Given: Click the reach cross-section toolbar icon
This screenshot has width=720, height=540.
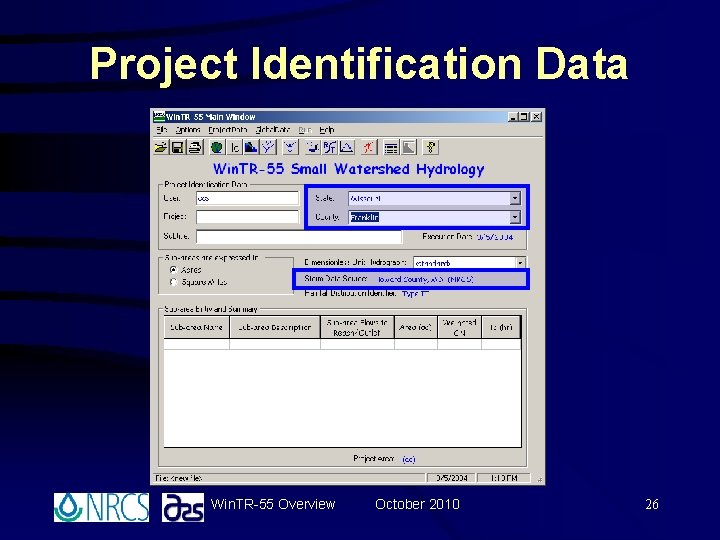Looking at the screenshot, I should click(x=290, y=147).
